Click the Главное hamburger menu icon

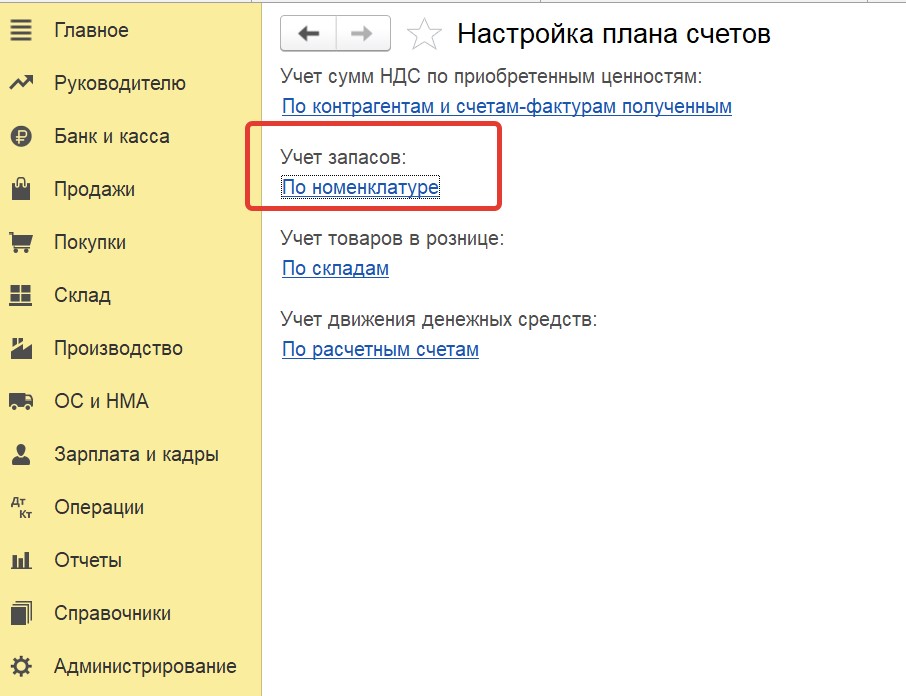click(21, 30)
